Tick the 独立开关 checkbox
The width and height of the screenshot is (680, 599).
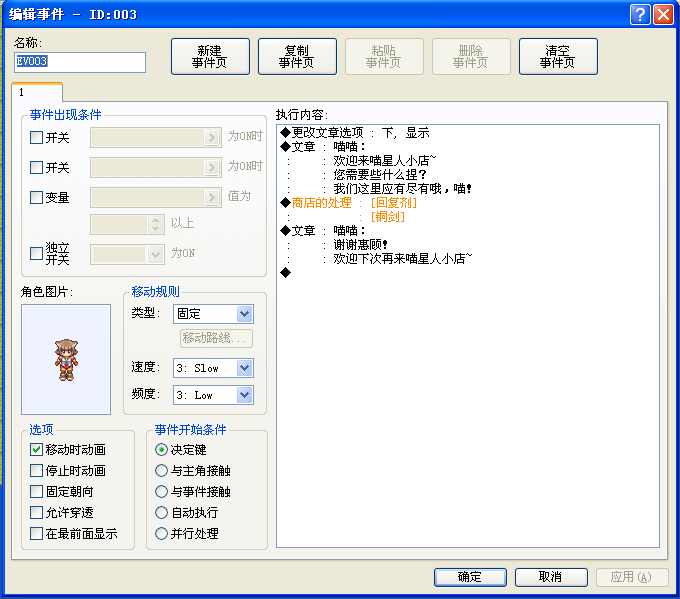[x=36, y=253]
